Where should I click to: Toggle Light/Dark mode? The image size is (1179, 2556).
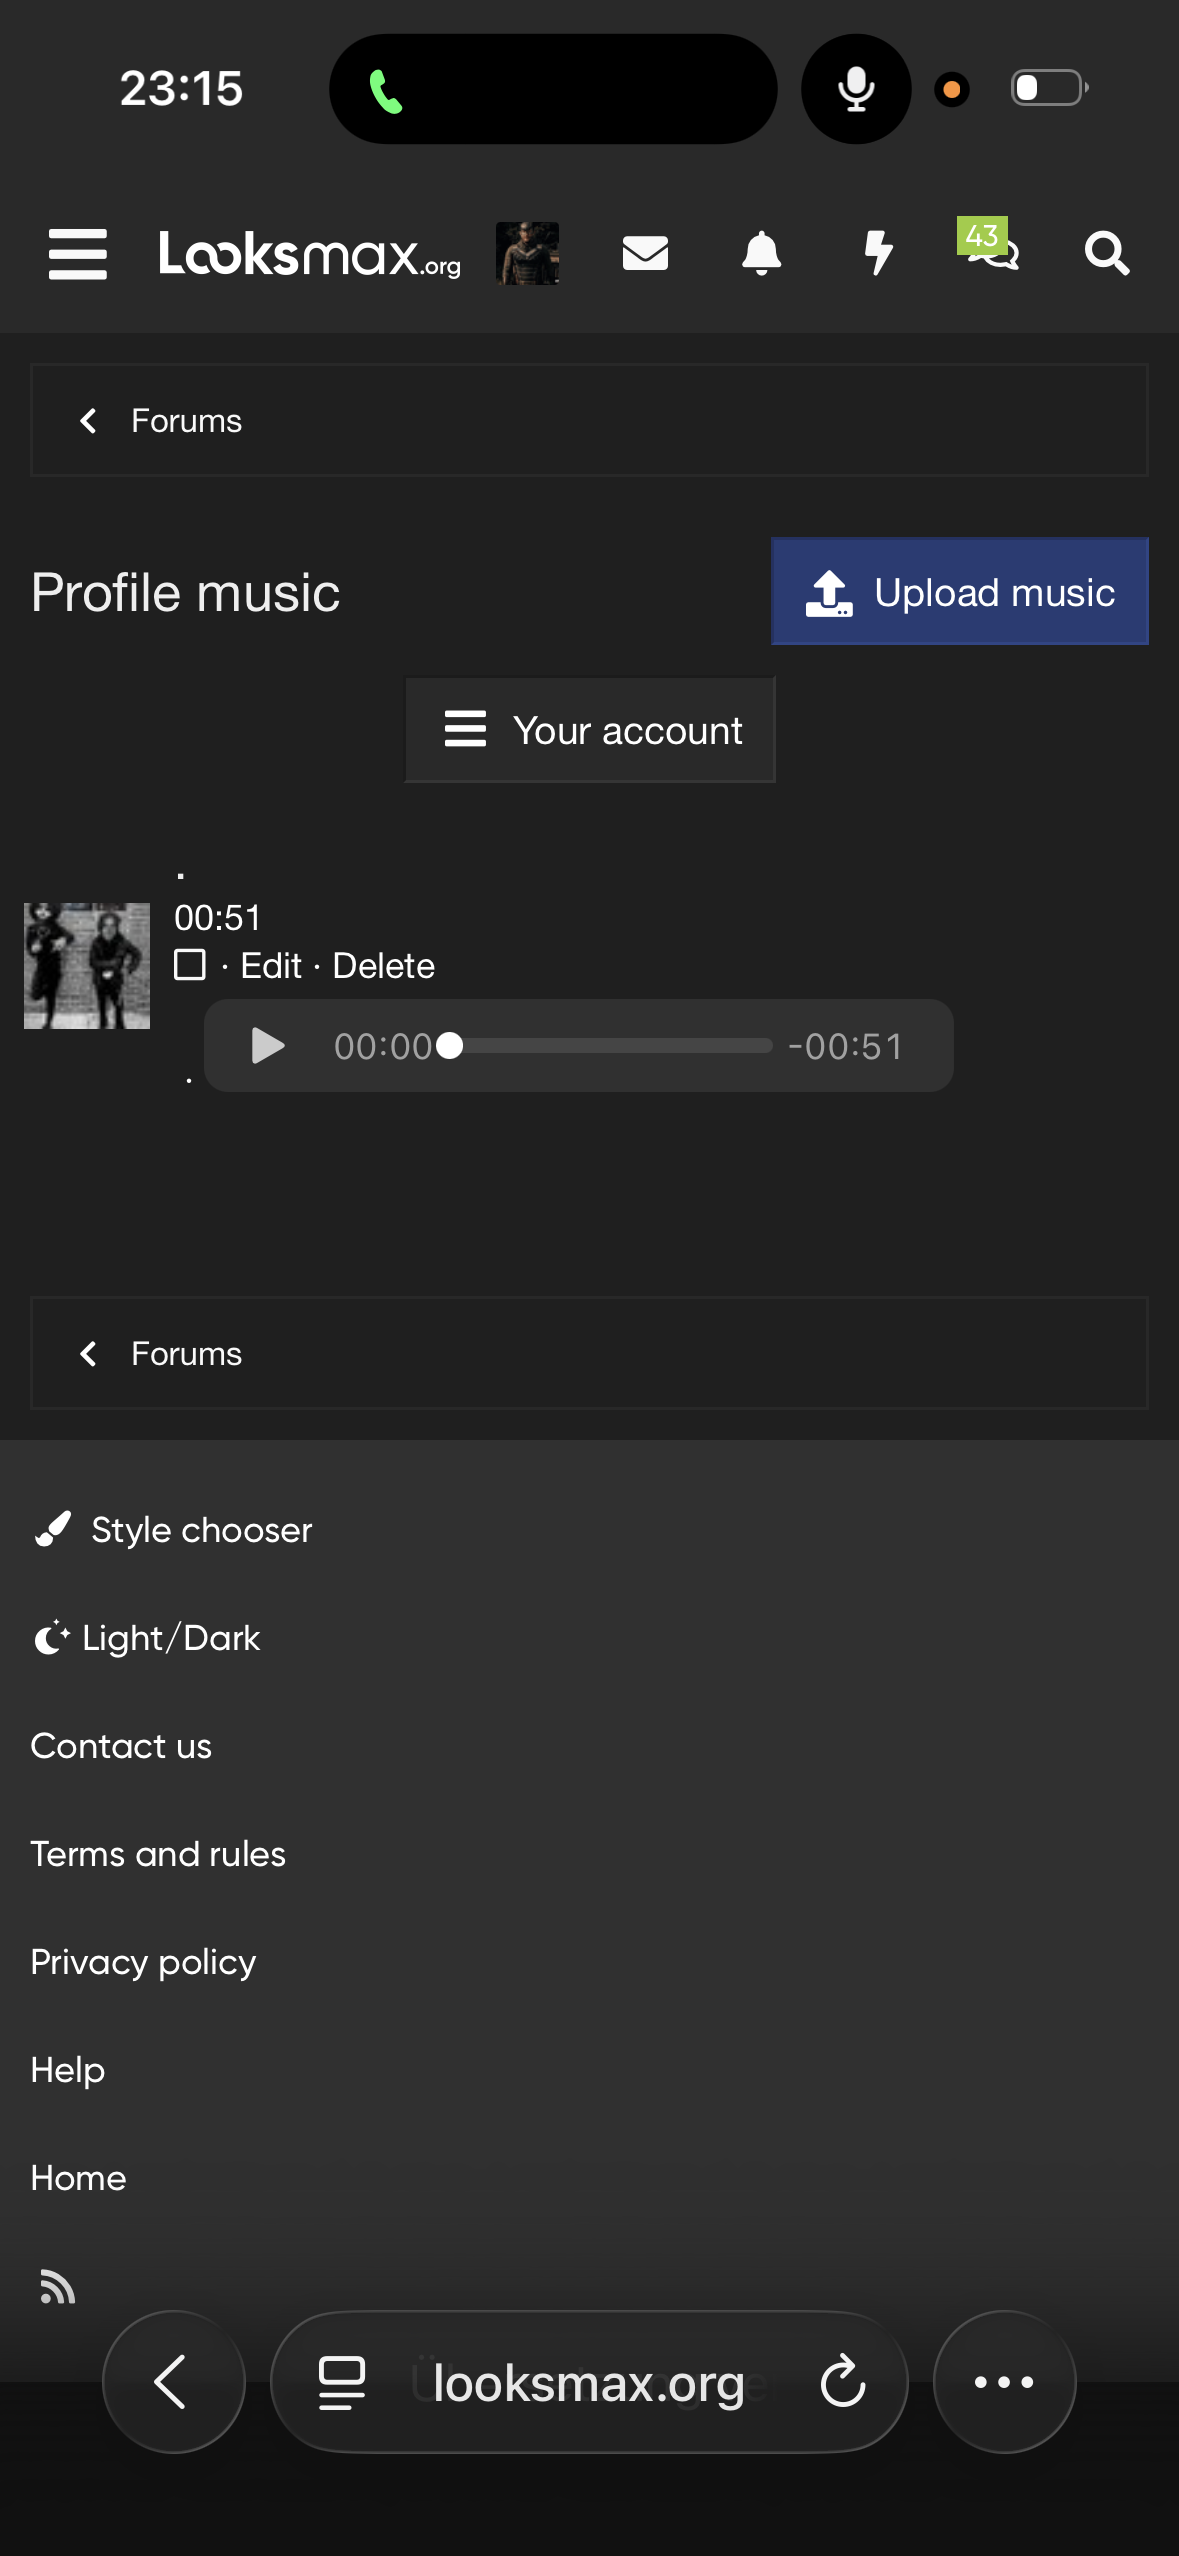coord(147,1638)
